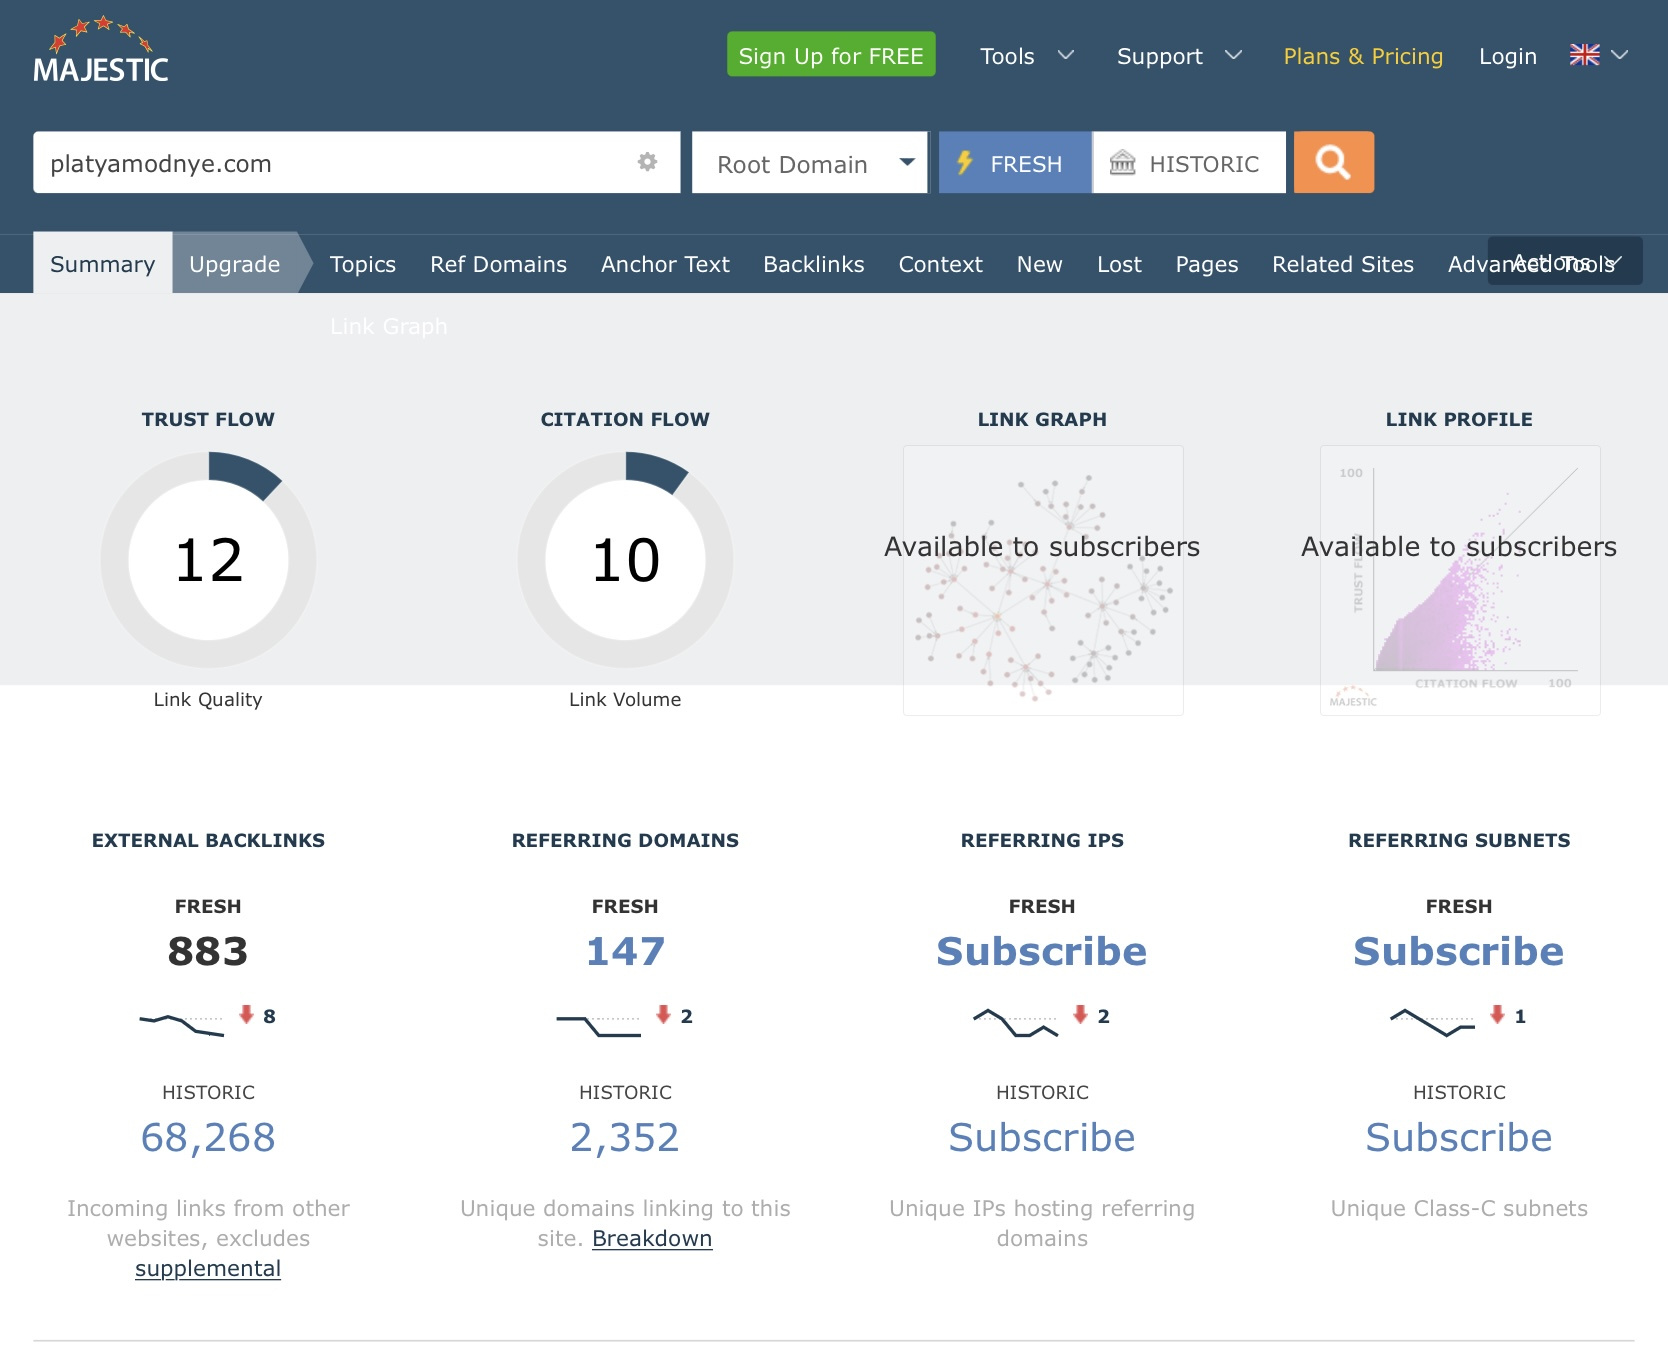
Task: Click Sign Up for FREE button
Action: (x=831, y=54)
